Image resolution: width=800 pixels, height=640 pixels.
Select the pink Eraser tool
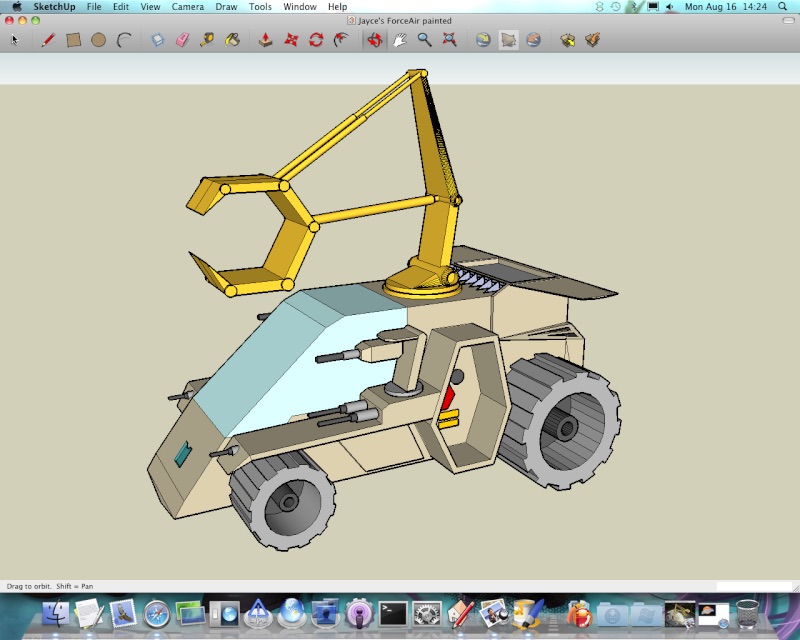click(x=182, y=40)
